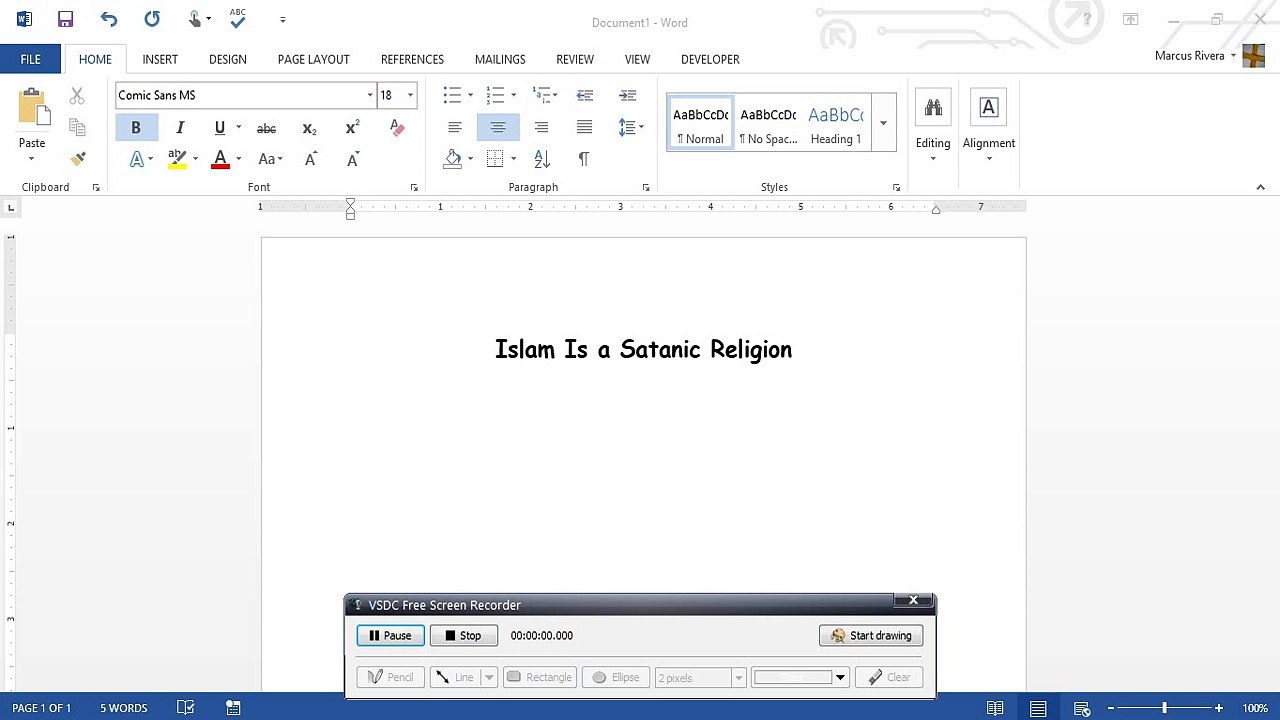Click Start drawing in VSDC recorder
This screenshot has height=720, width=1280.
point(871,635)
